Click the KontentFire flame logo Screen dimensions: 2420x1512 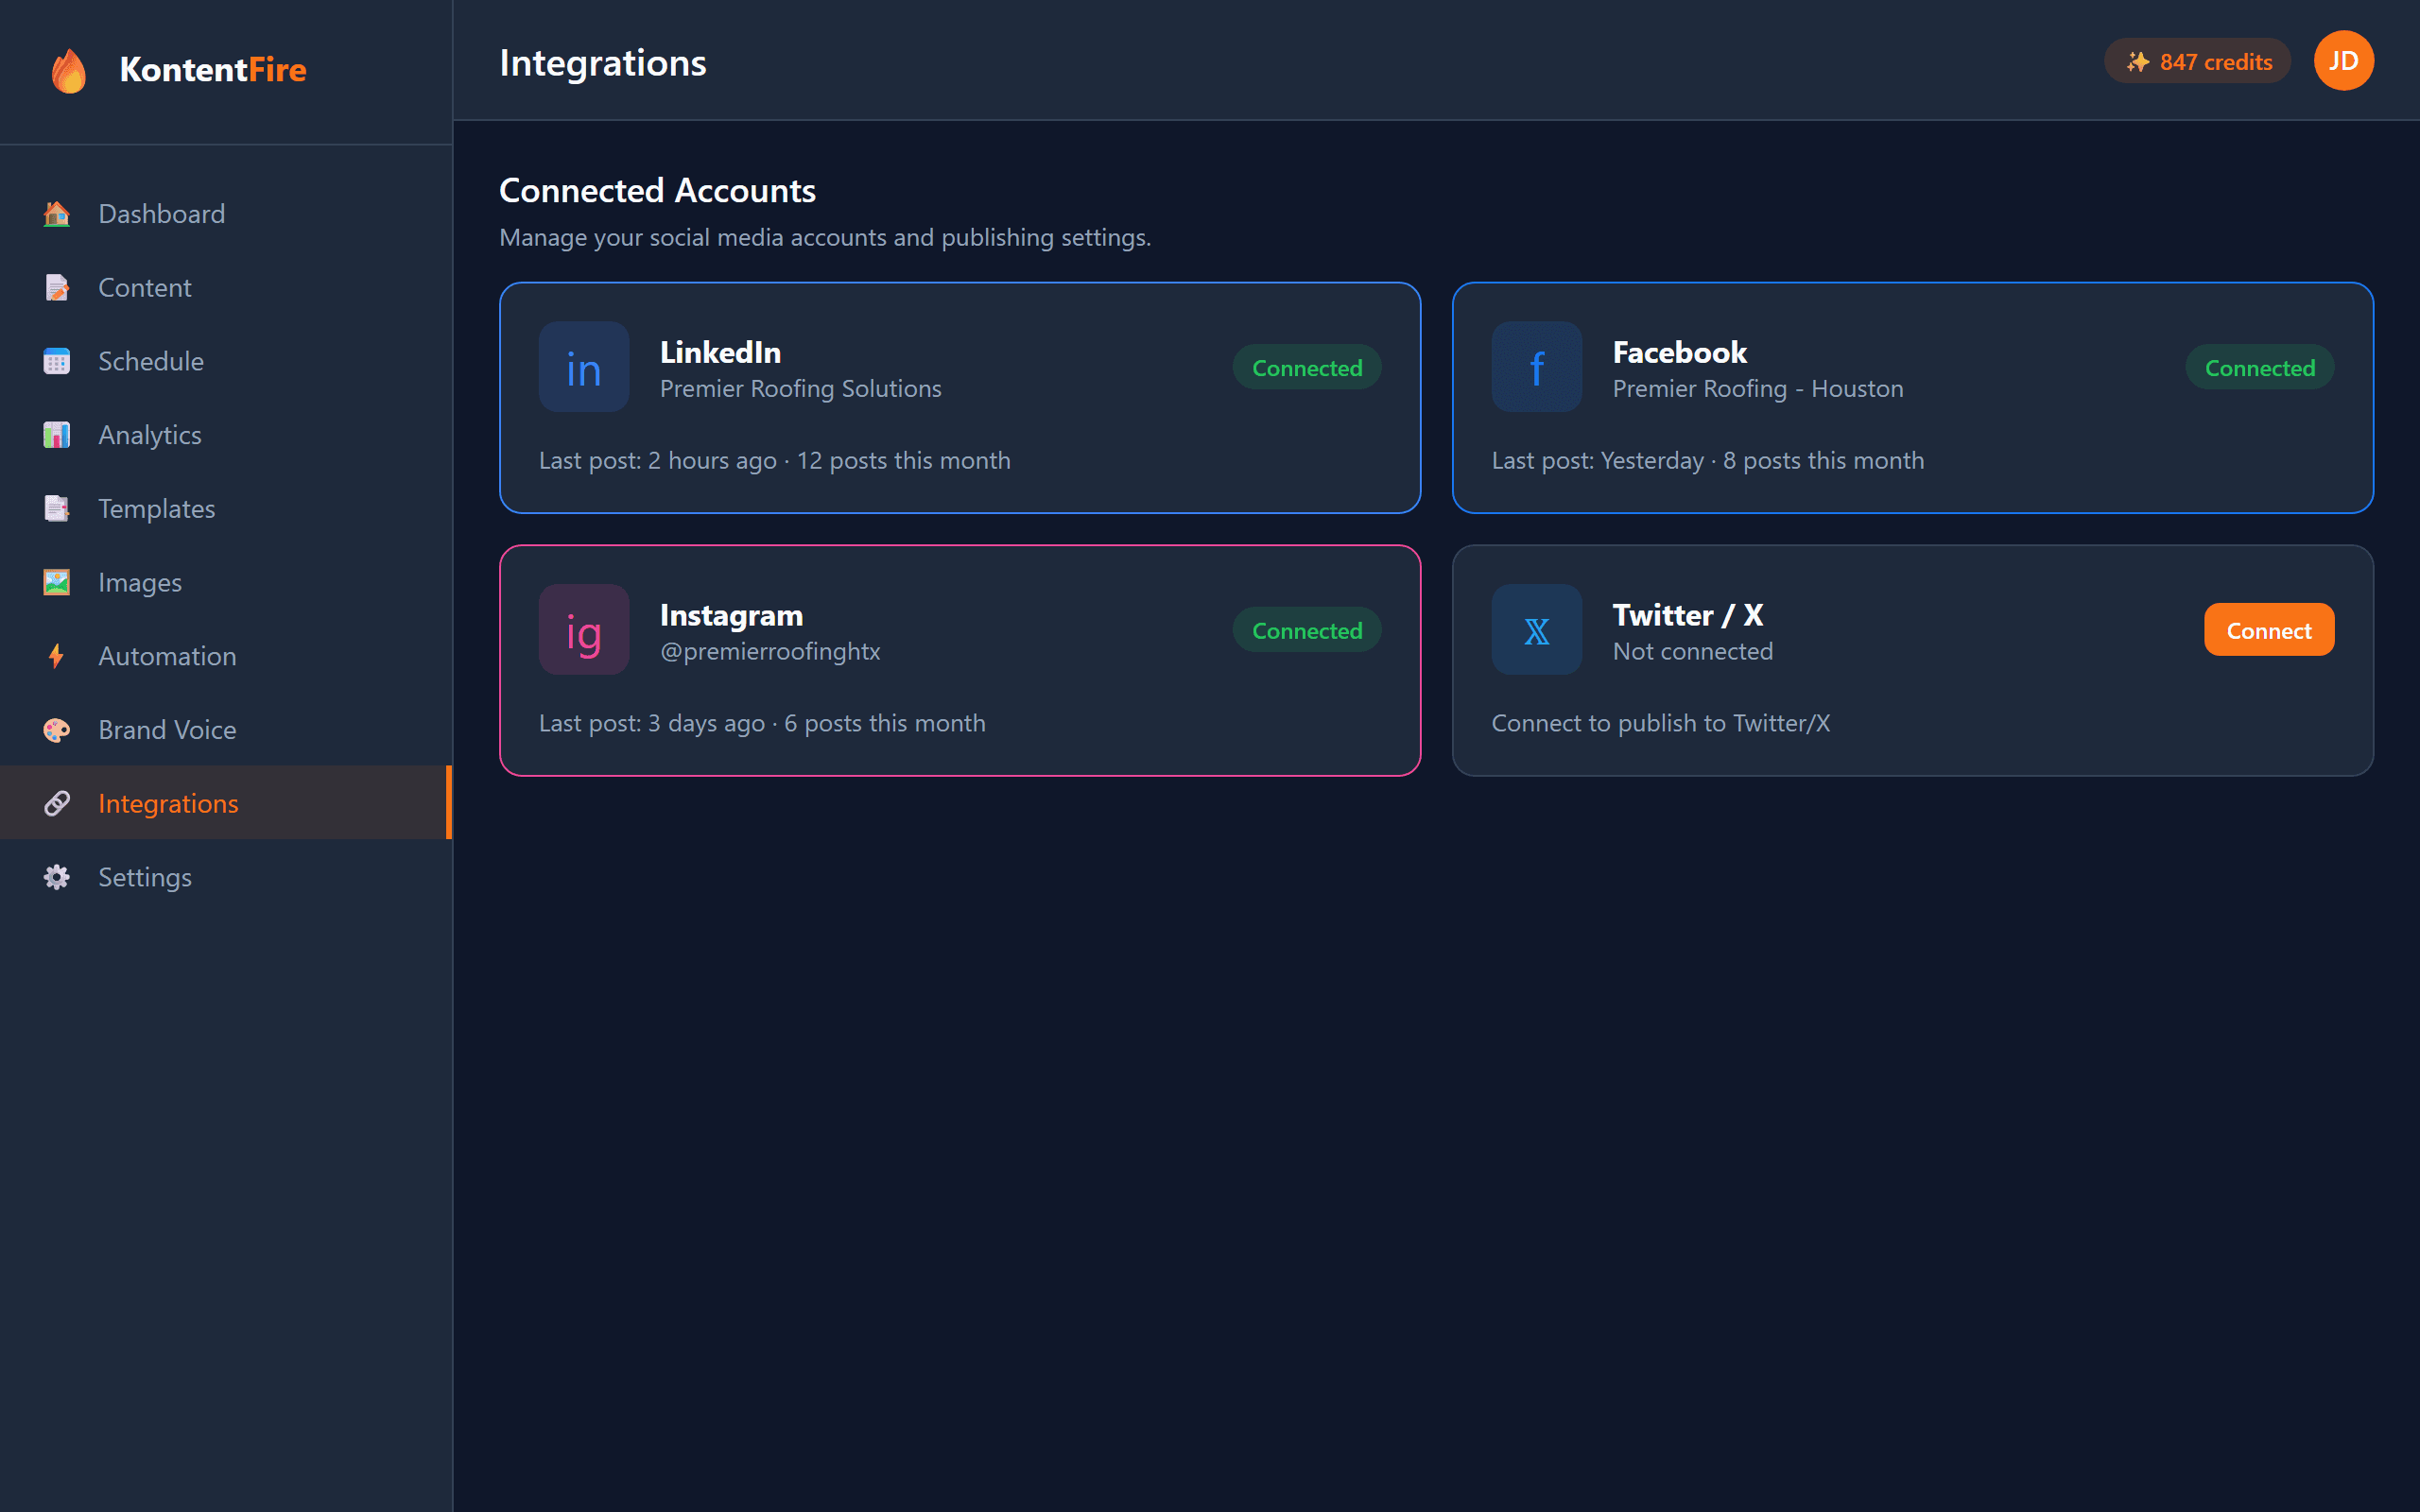[x=68, y=70]
